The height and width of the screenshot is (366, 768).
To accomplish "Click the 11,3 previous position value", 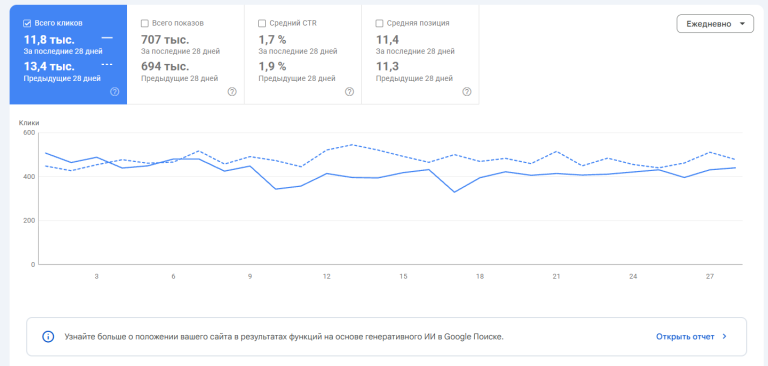I will 387,67.
